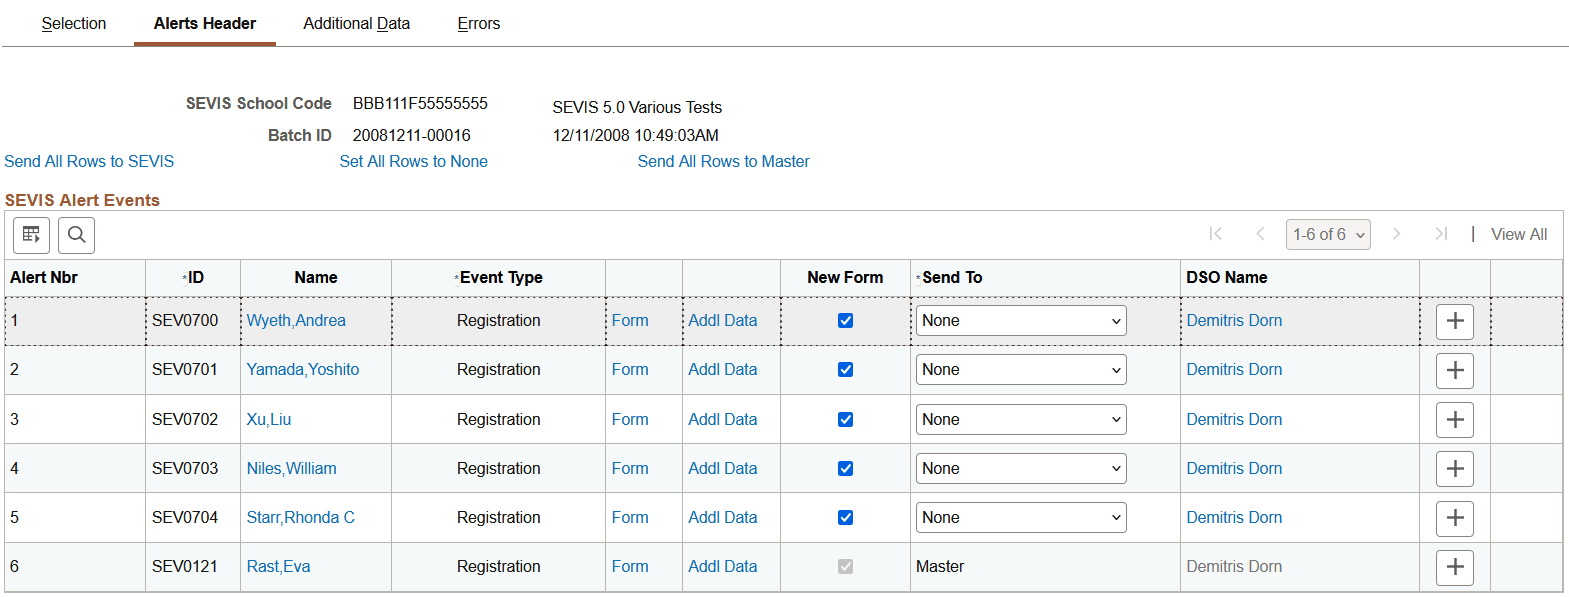Image resolution: width=1569 pixels, height=597 pixels.
Task: Open Starr,Rhonda C name link
Action: click(x=301, y=518)
